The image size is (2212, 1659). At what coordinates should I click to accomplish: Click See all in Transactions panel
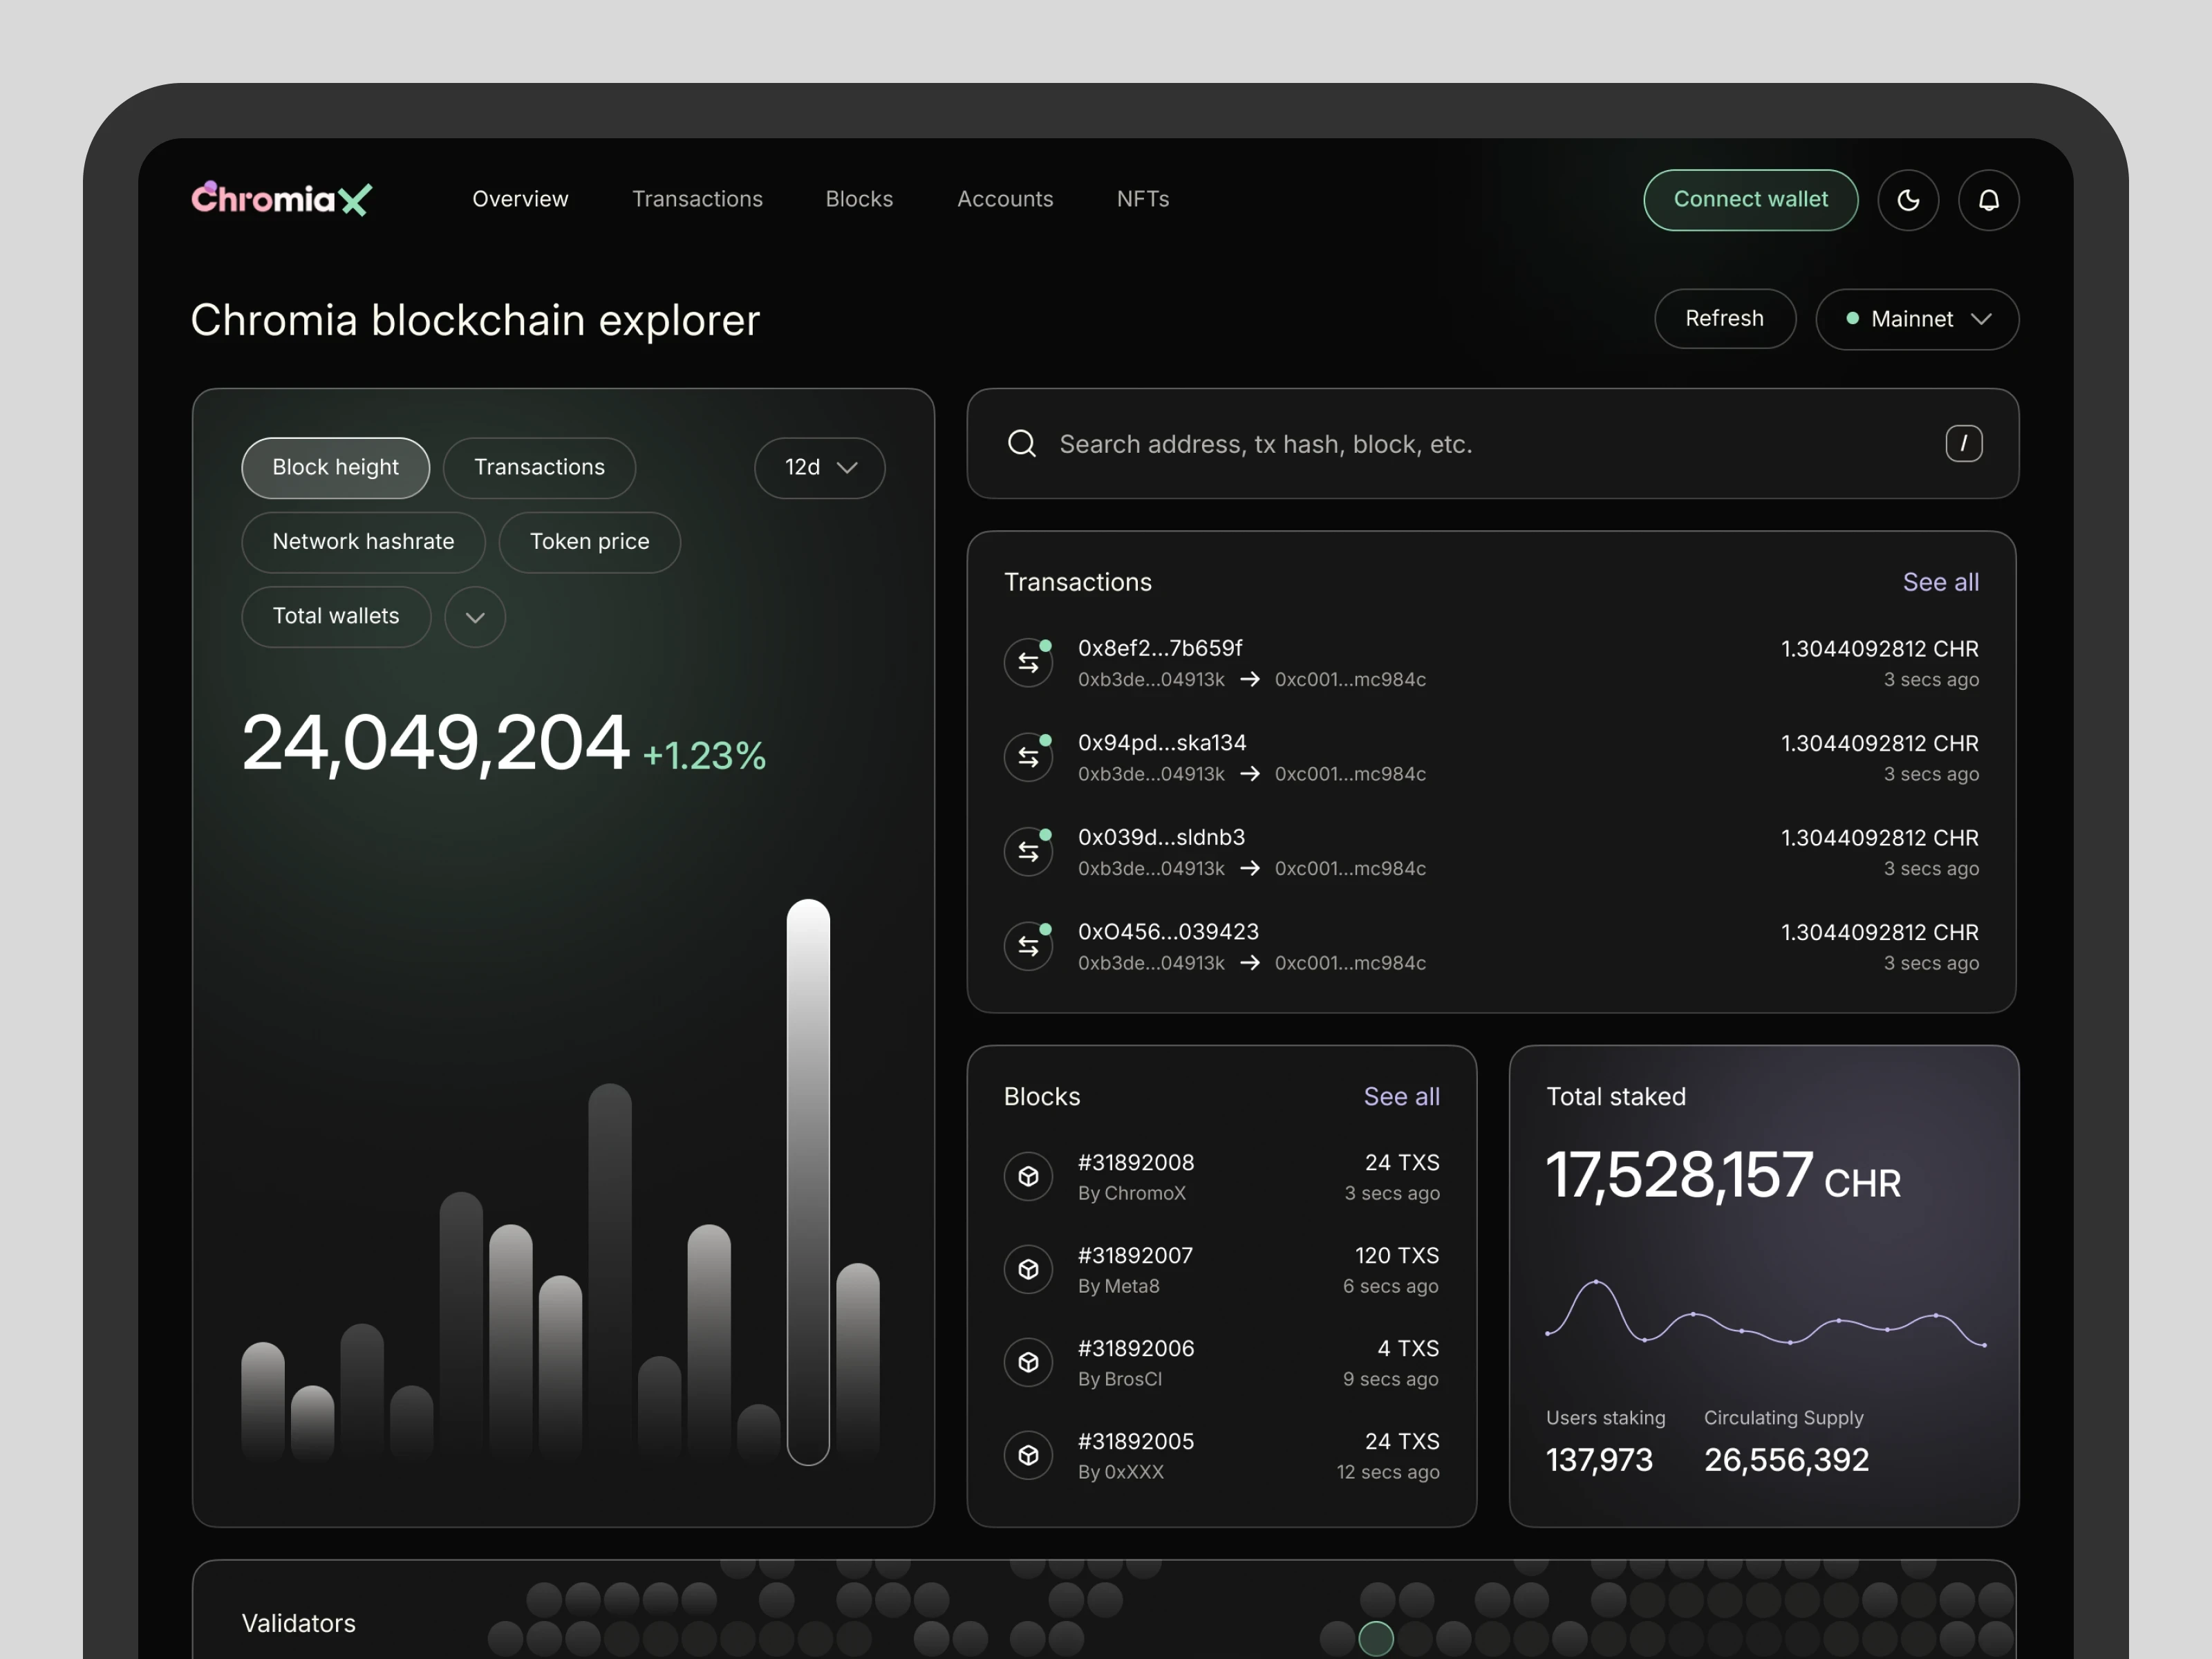click(1940, 582)
